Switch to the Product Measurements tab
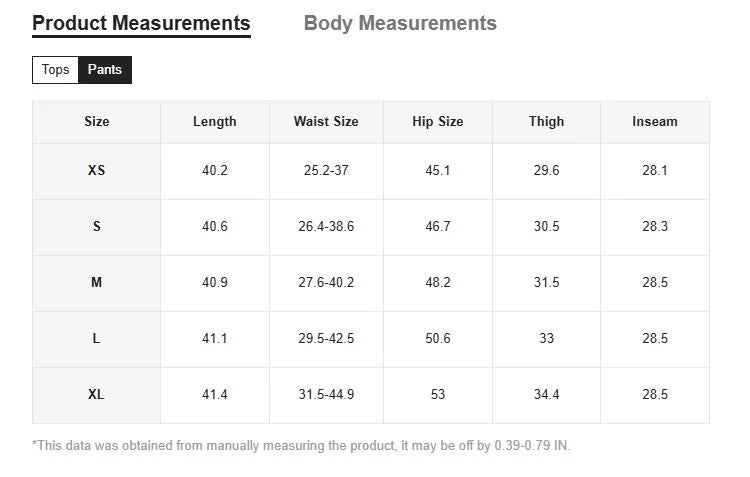 (141, 23)
